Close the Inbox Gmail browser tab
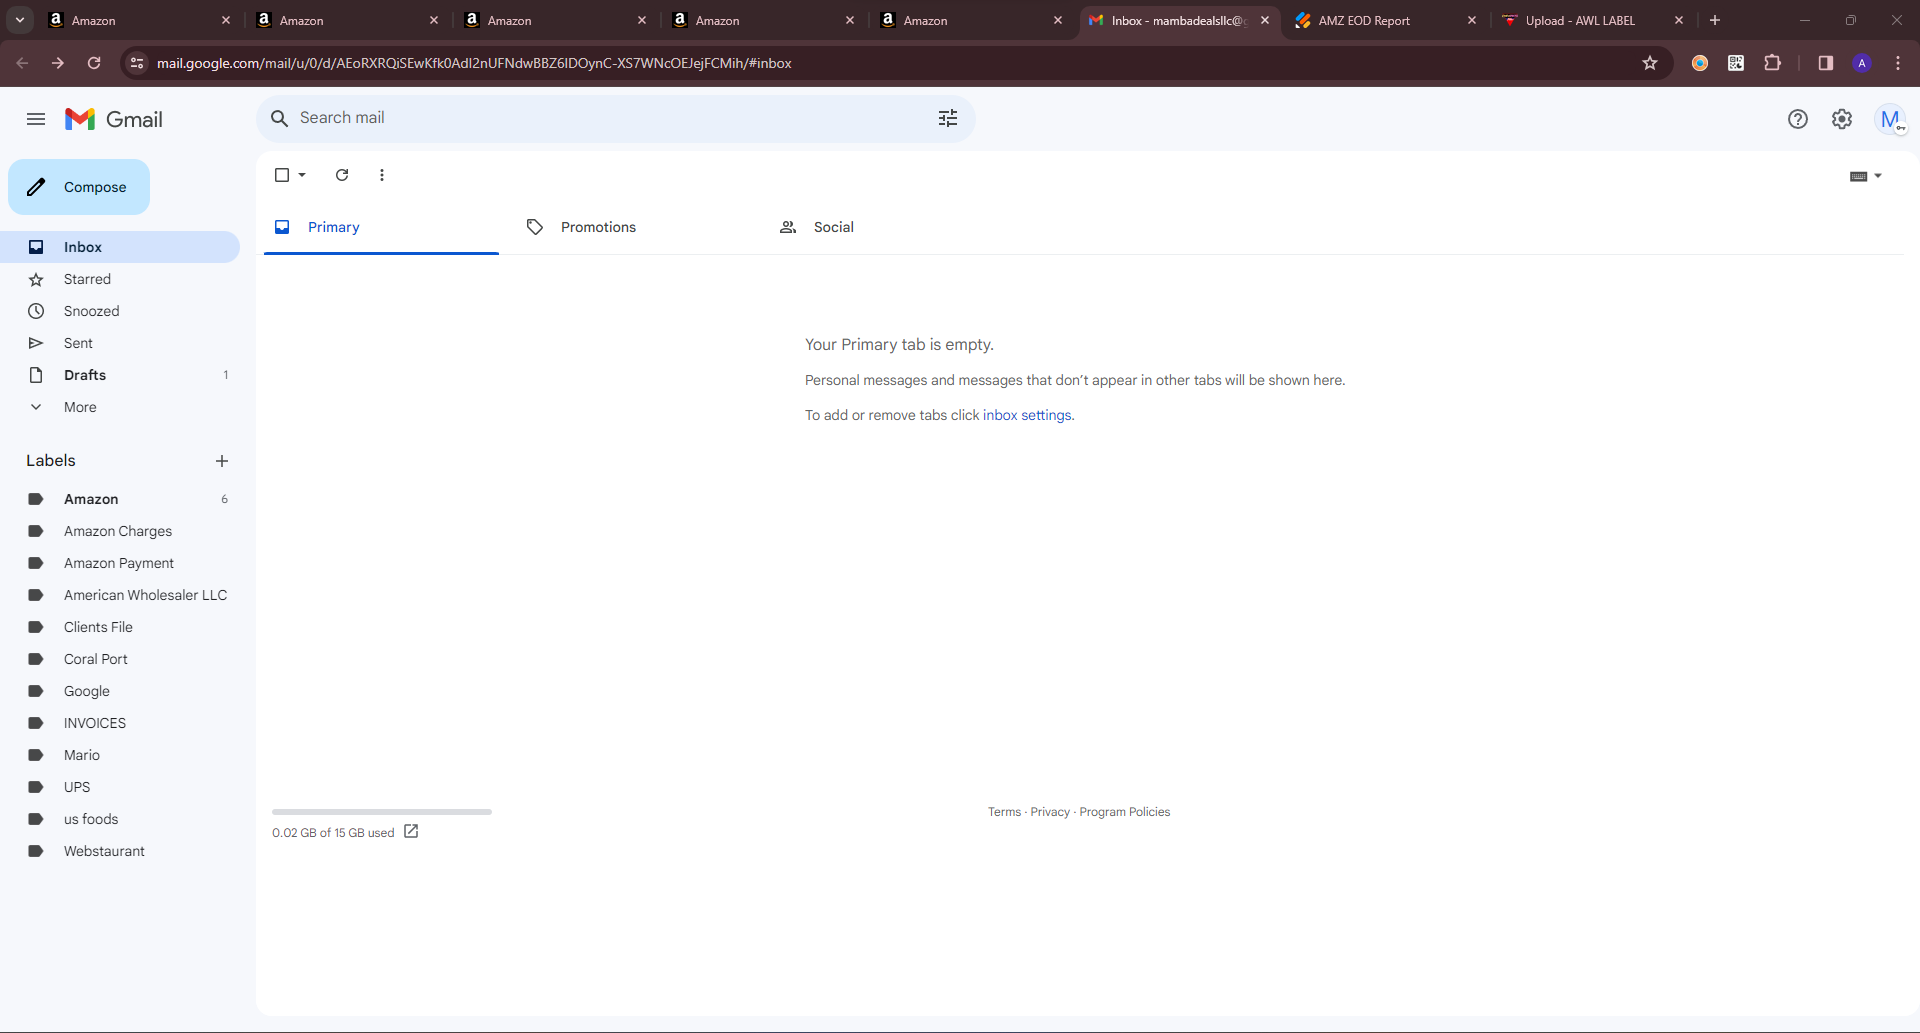Image resolution: width=1920 pixels, height=1033 pixels. click(x=1265, y=20)
